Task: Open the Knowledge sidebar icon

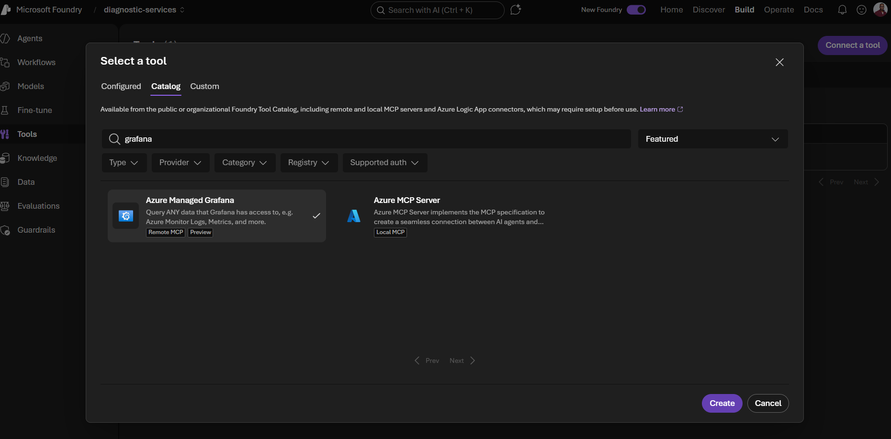Action: click(x=5, y=158)
